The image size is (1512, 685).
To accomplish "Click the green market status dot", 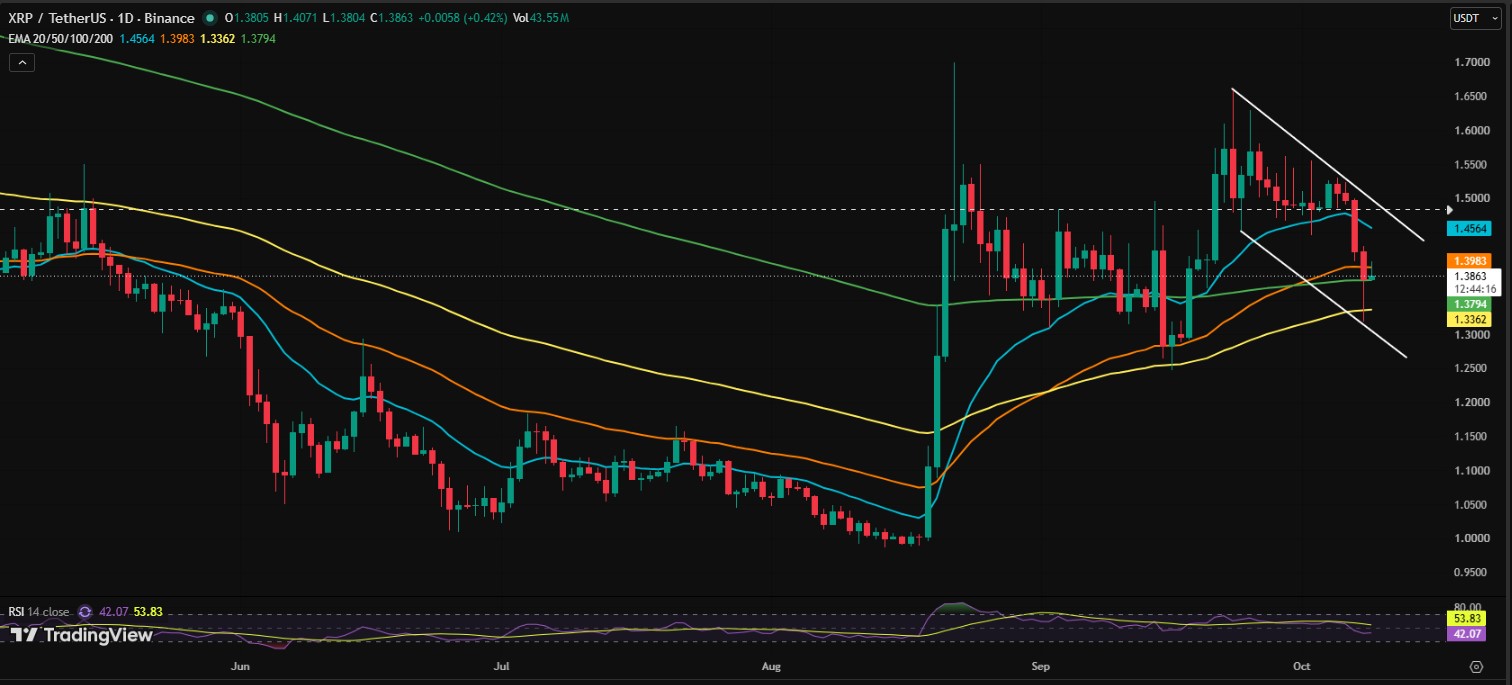I will [x=208, y=18].
